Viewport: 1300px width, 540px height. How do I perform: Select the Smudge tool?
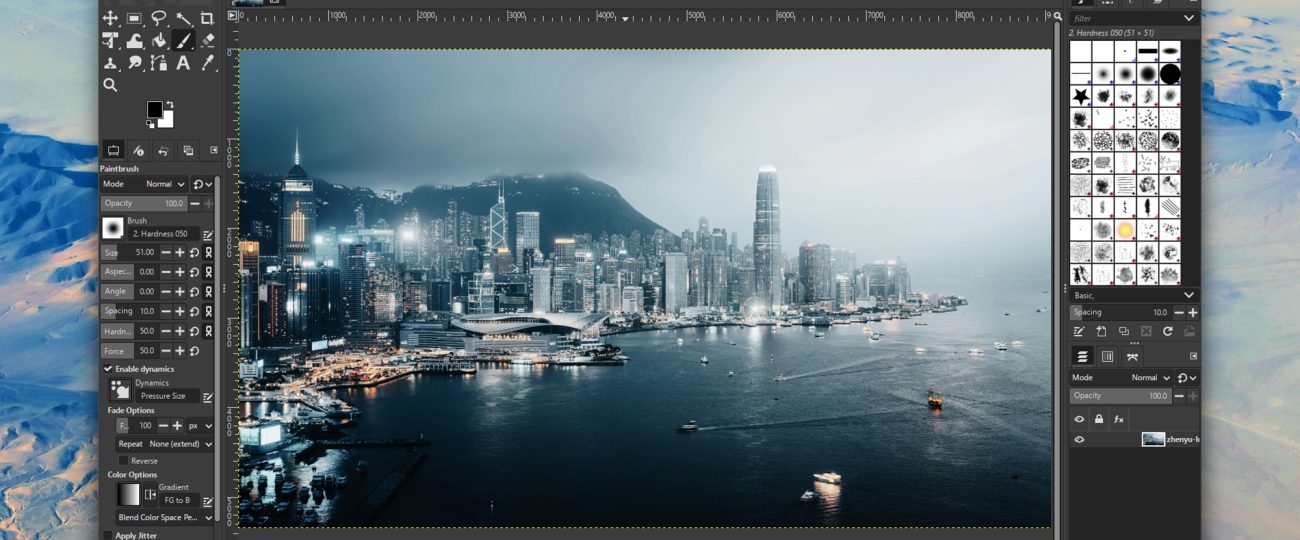click(134, 63)
